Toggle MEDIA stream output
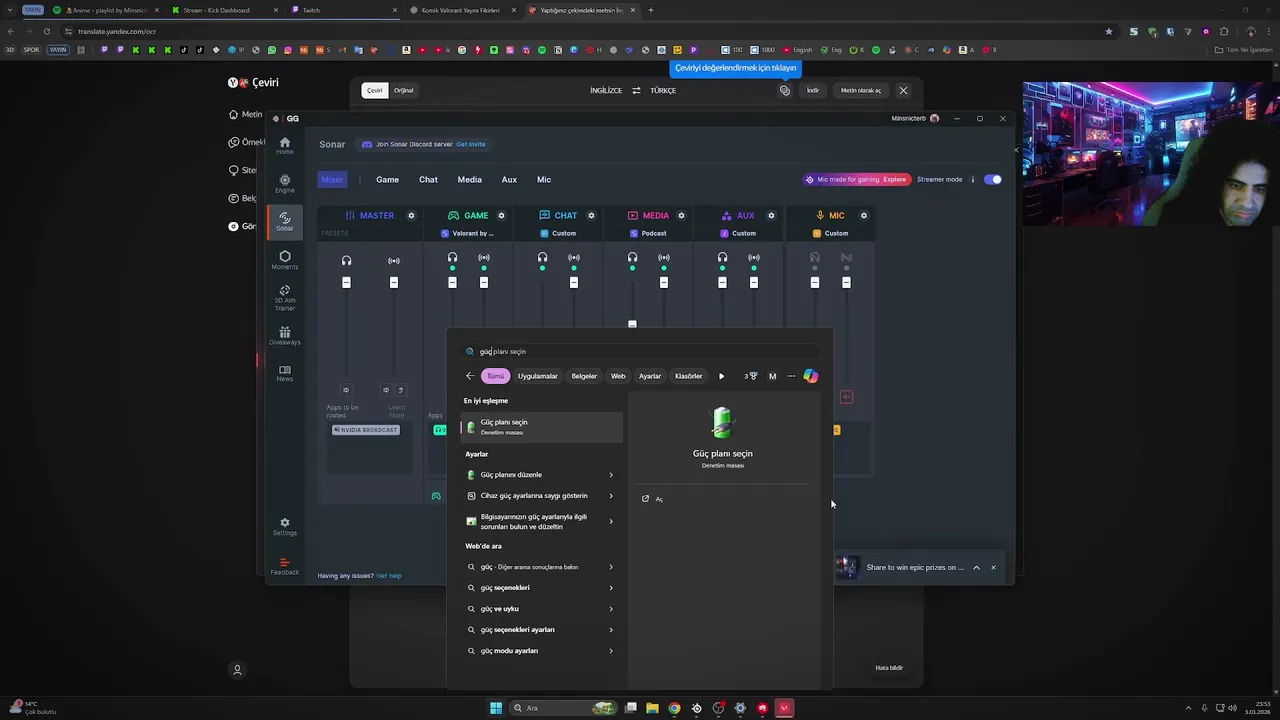Screen dimensions: 1280x720 664,257
